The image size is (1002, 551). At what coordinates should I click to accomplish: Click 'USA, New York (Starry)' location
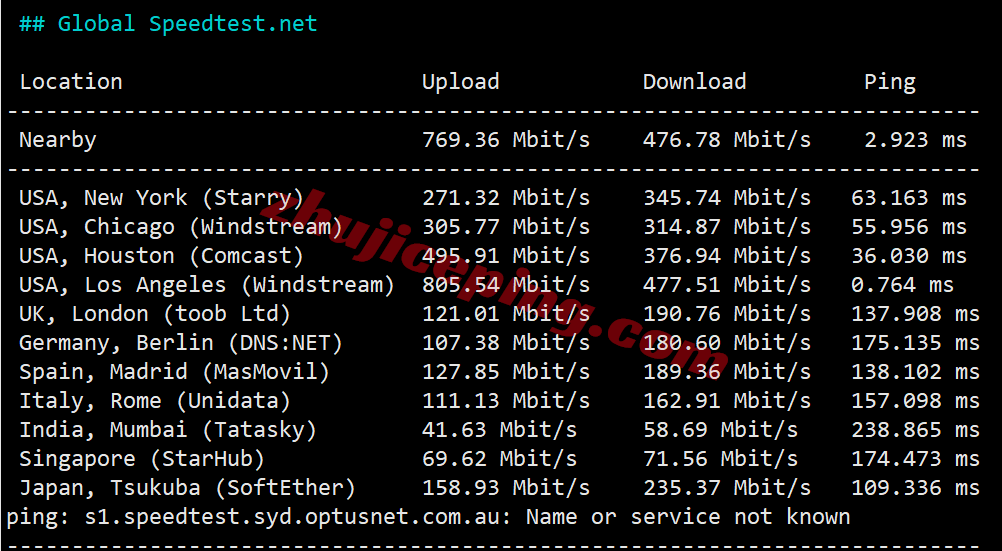[x=162, y=198]
